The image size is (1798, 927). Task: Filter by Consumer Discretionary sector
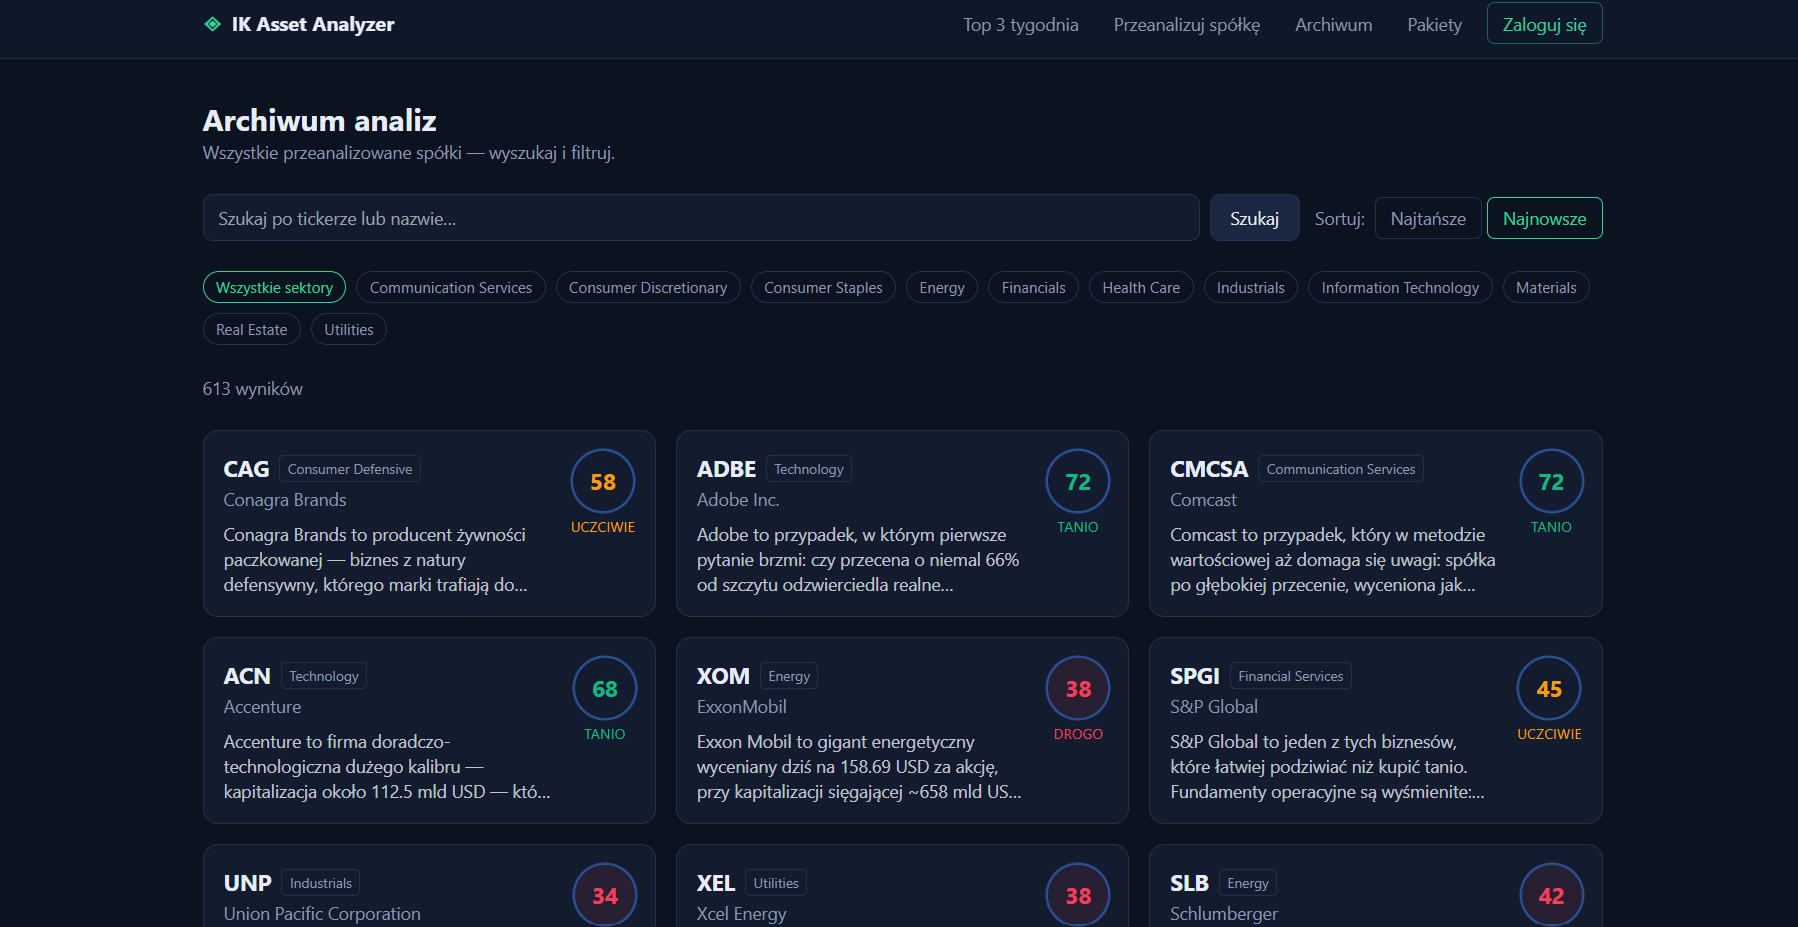648,288
